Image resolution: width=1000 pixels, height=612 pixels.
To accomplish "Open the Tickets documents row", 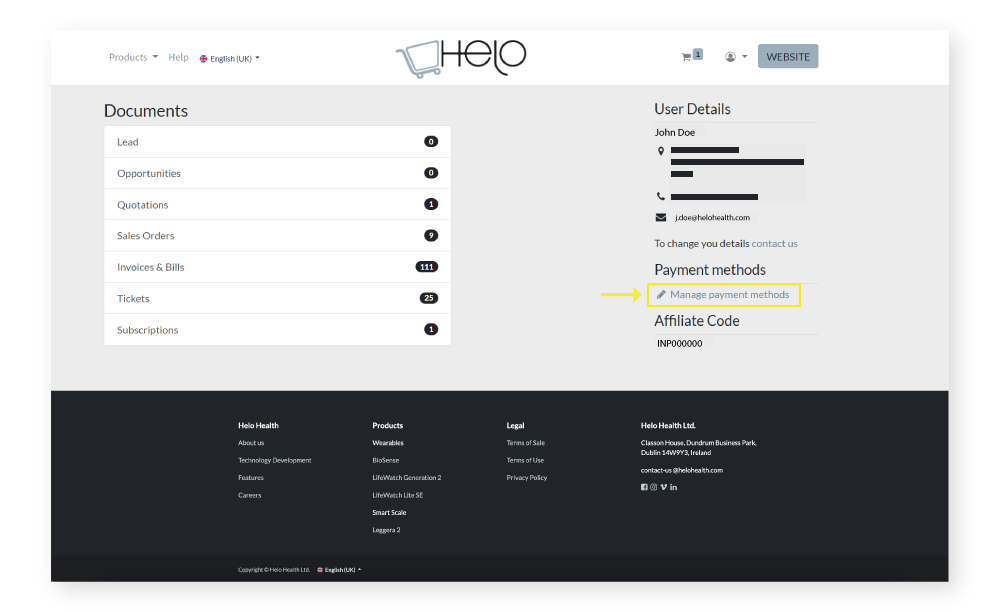I will [134, 298].
